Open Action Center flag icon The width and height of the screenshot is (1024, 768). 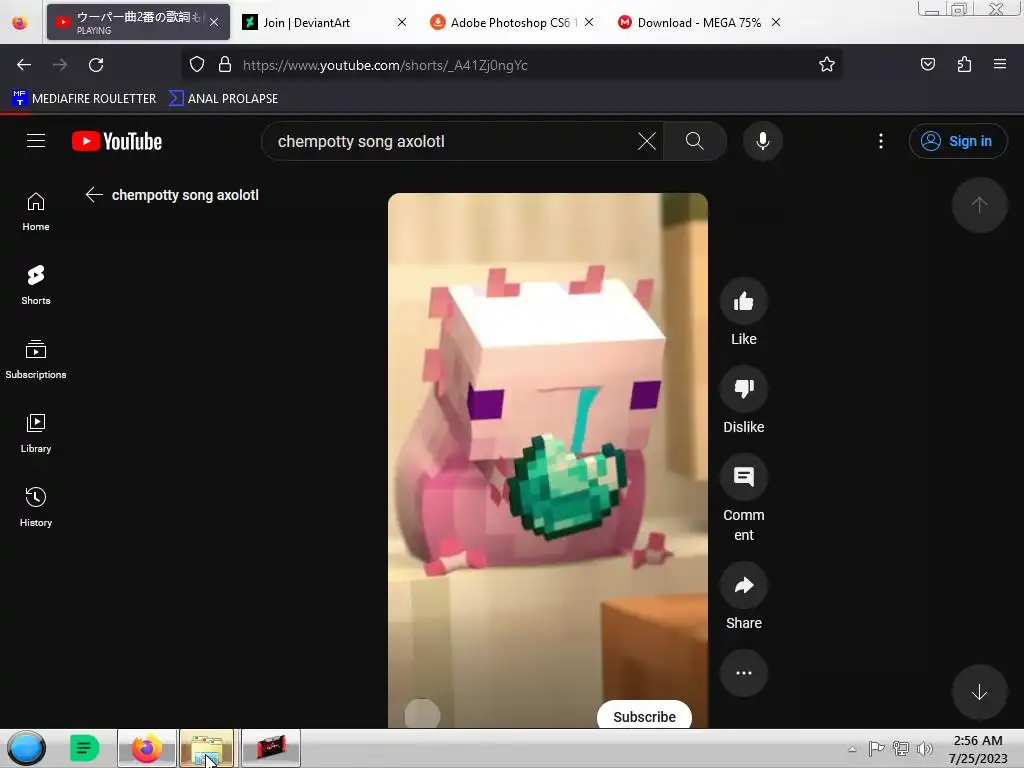tap(876, 749)
